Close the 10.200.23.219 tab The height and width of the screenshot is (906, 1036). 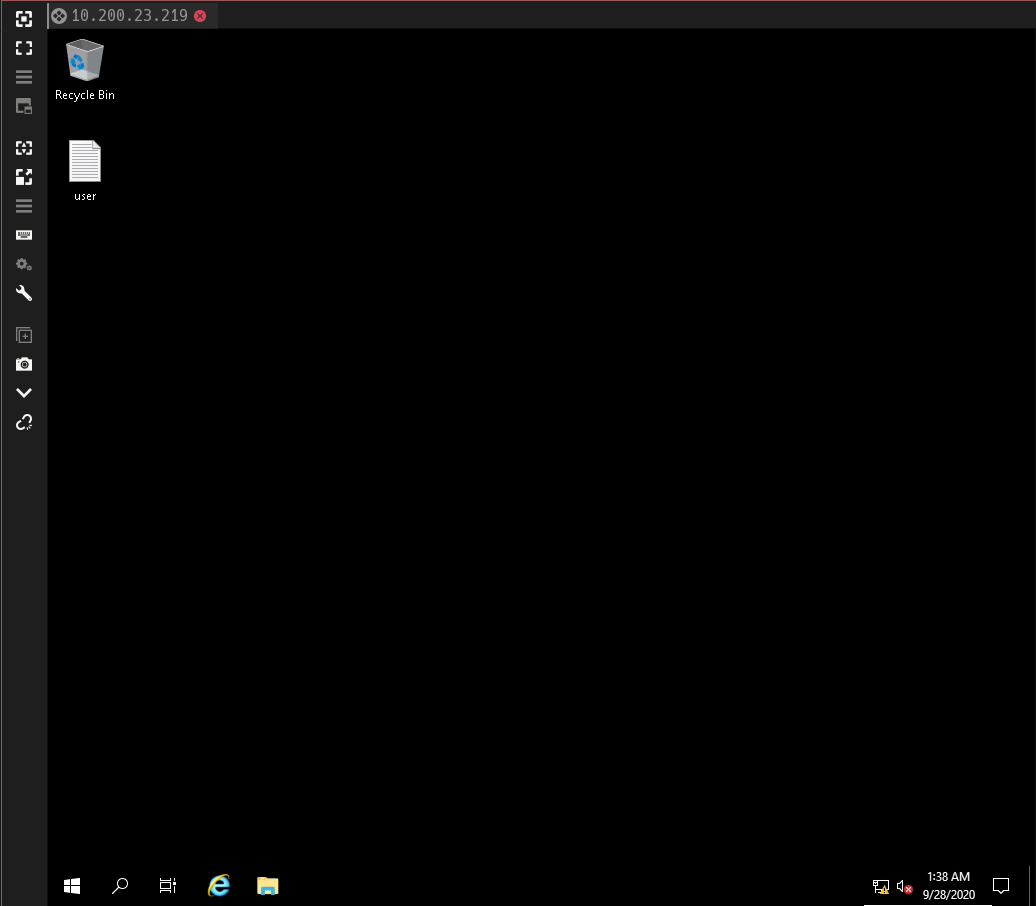[x=200, y=16]
